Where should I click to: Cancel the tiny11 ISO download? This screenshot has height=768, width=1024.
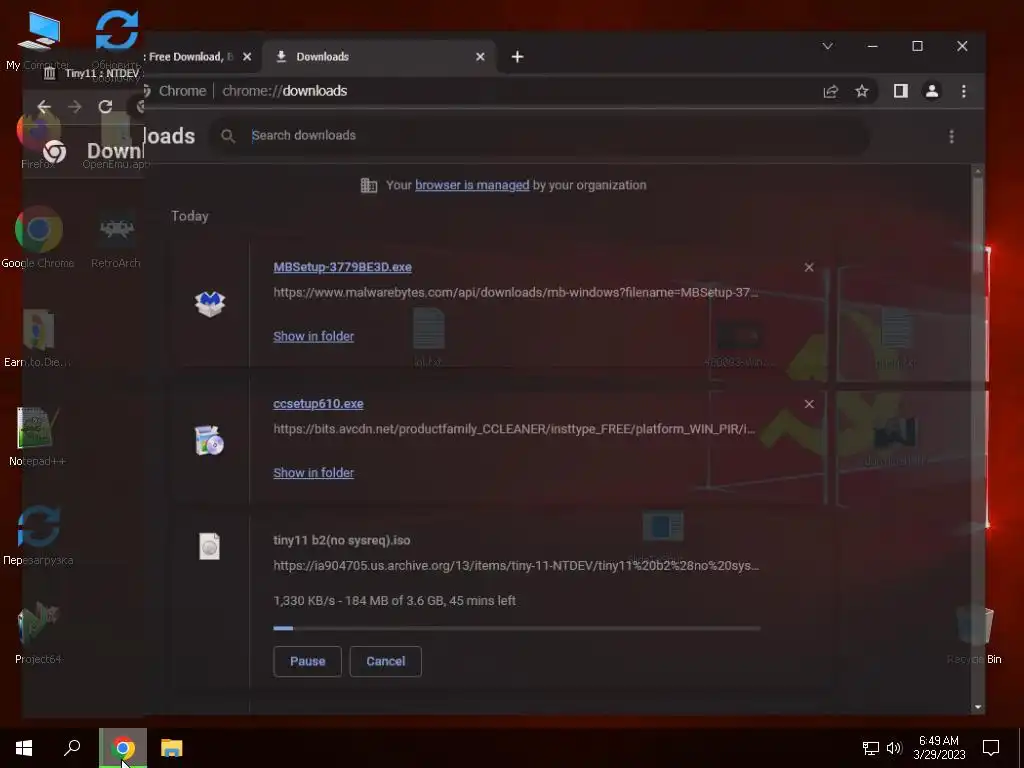(385, 662)
